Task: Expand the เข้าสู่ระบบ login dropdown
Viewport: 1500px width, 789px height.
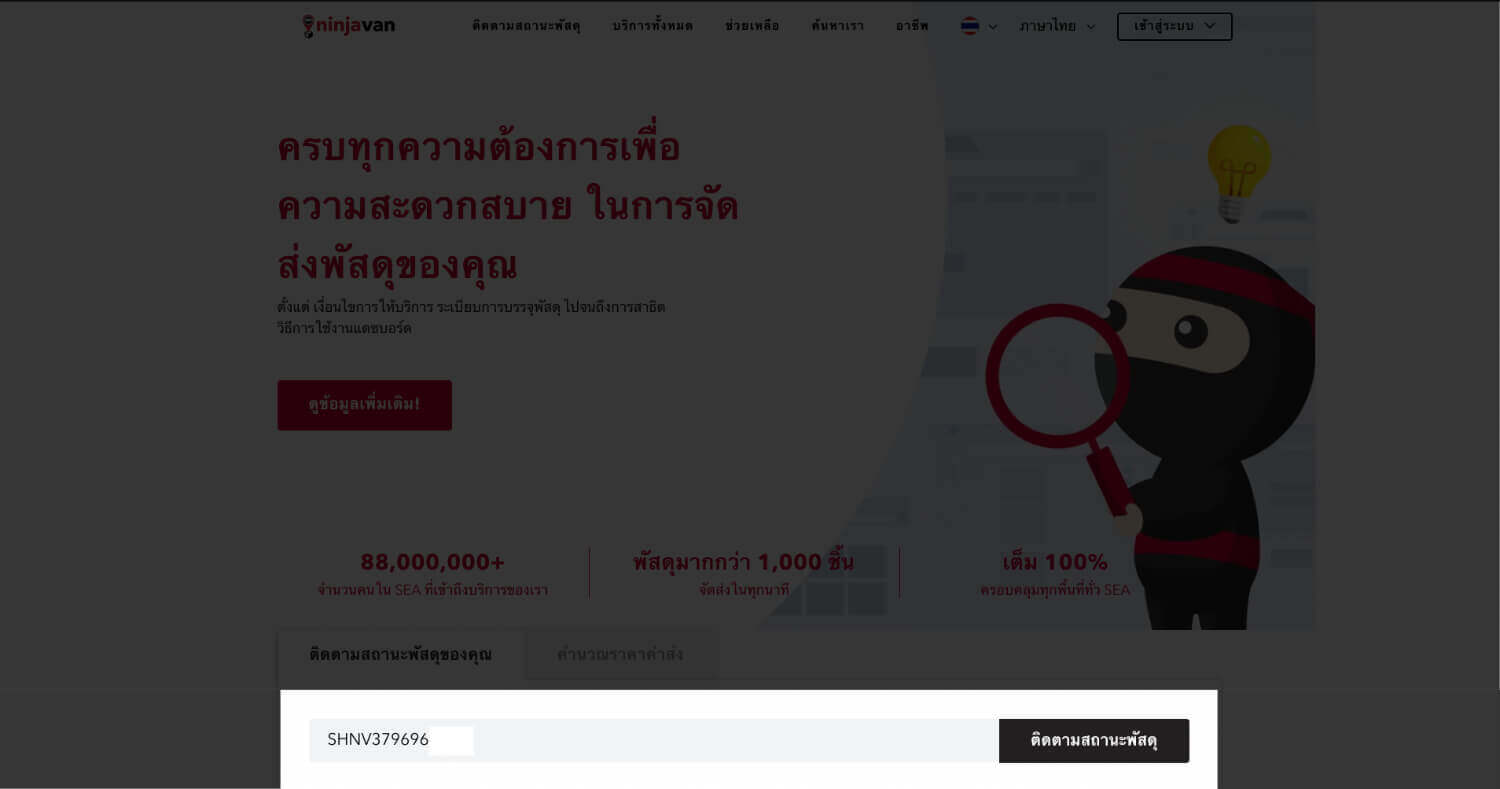Action: [1174, 26]
